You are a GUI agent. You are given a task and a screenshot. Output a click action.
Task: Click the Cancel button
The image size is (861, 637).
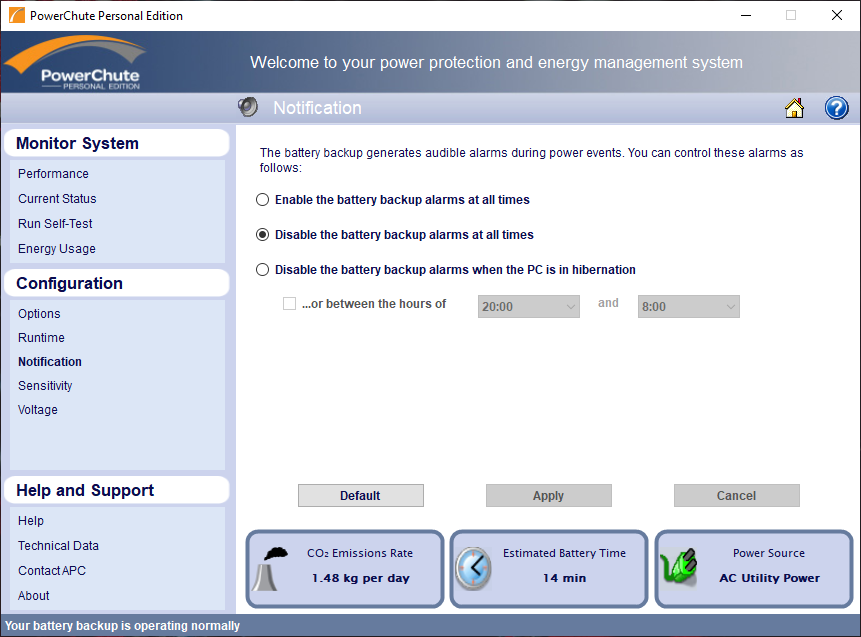coord(736,495)
